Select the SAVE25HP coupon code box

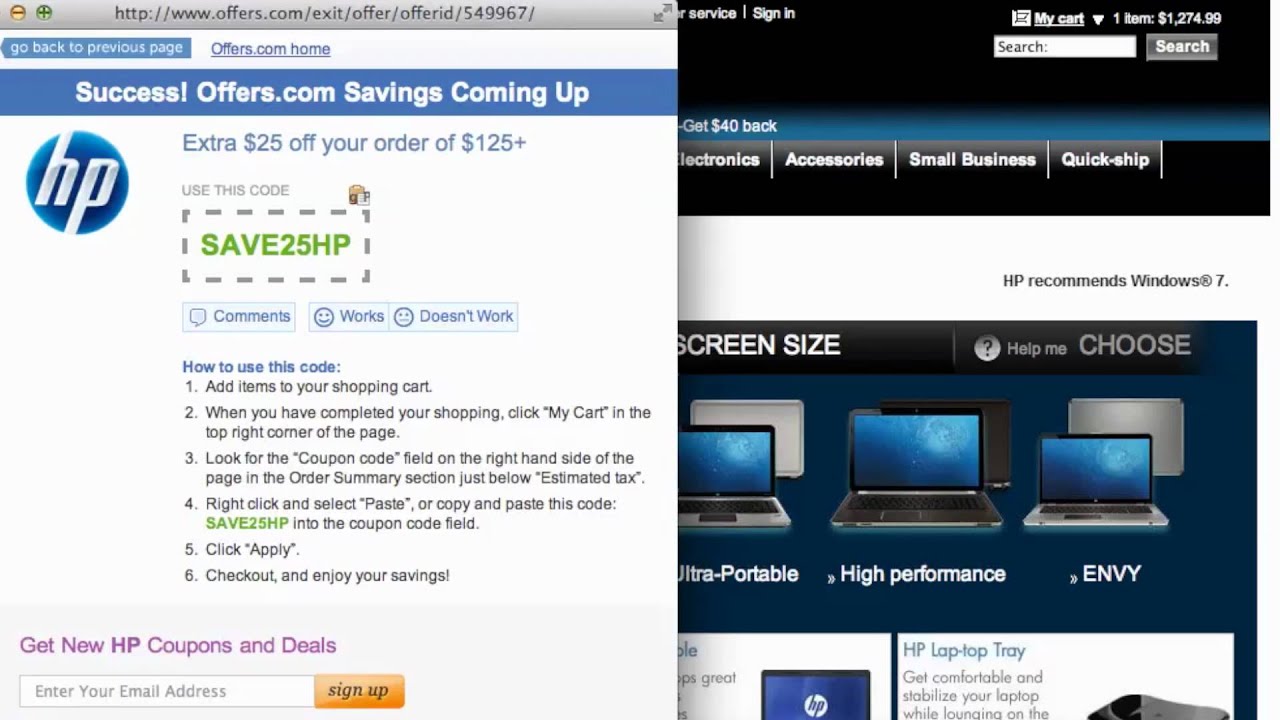276,246
